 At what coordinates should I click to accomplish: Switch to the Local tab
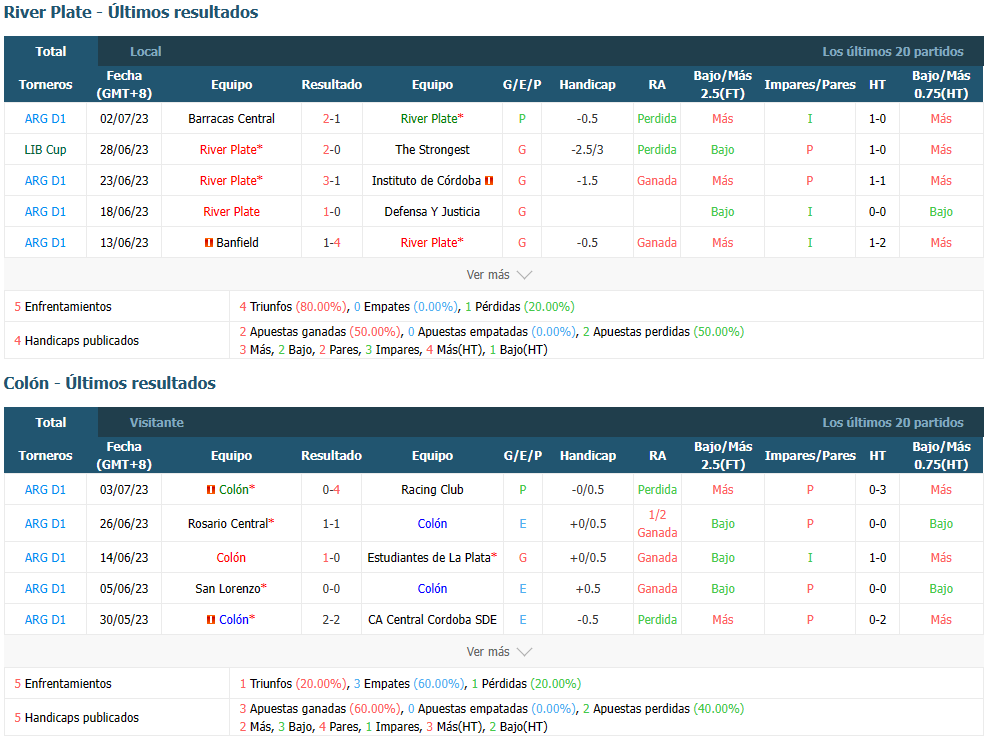pyautogui.click(x=146, y=52)
